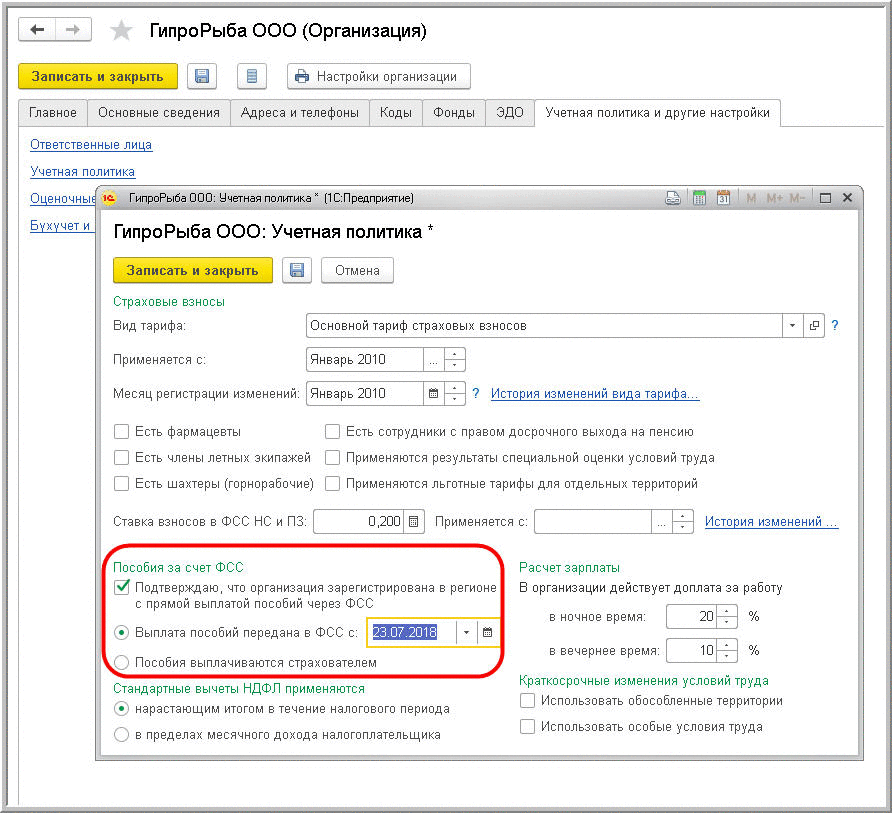892x813 pixels.
Task: Expand the Вид тарифа dropdown list
Action: pos(792,326)
